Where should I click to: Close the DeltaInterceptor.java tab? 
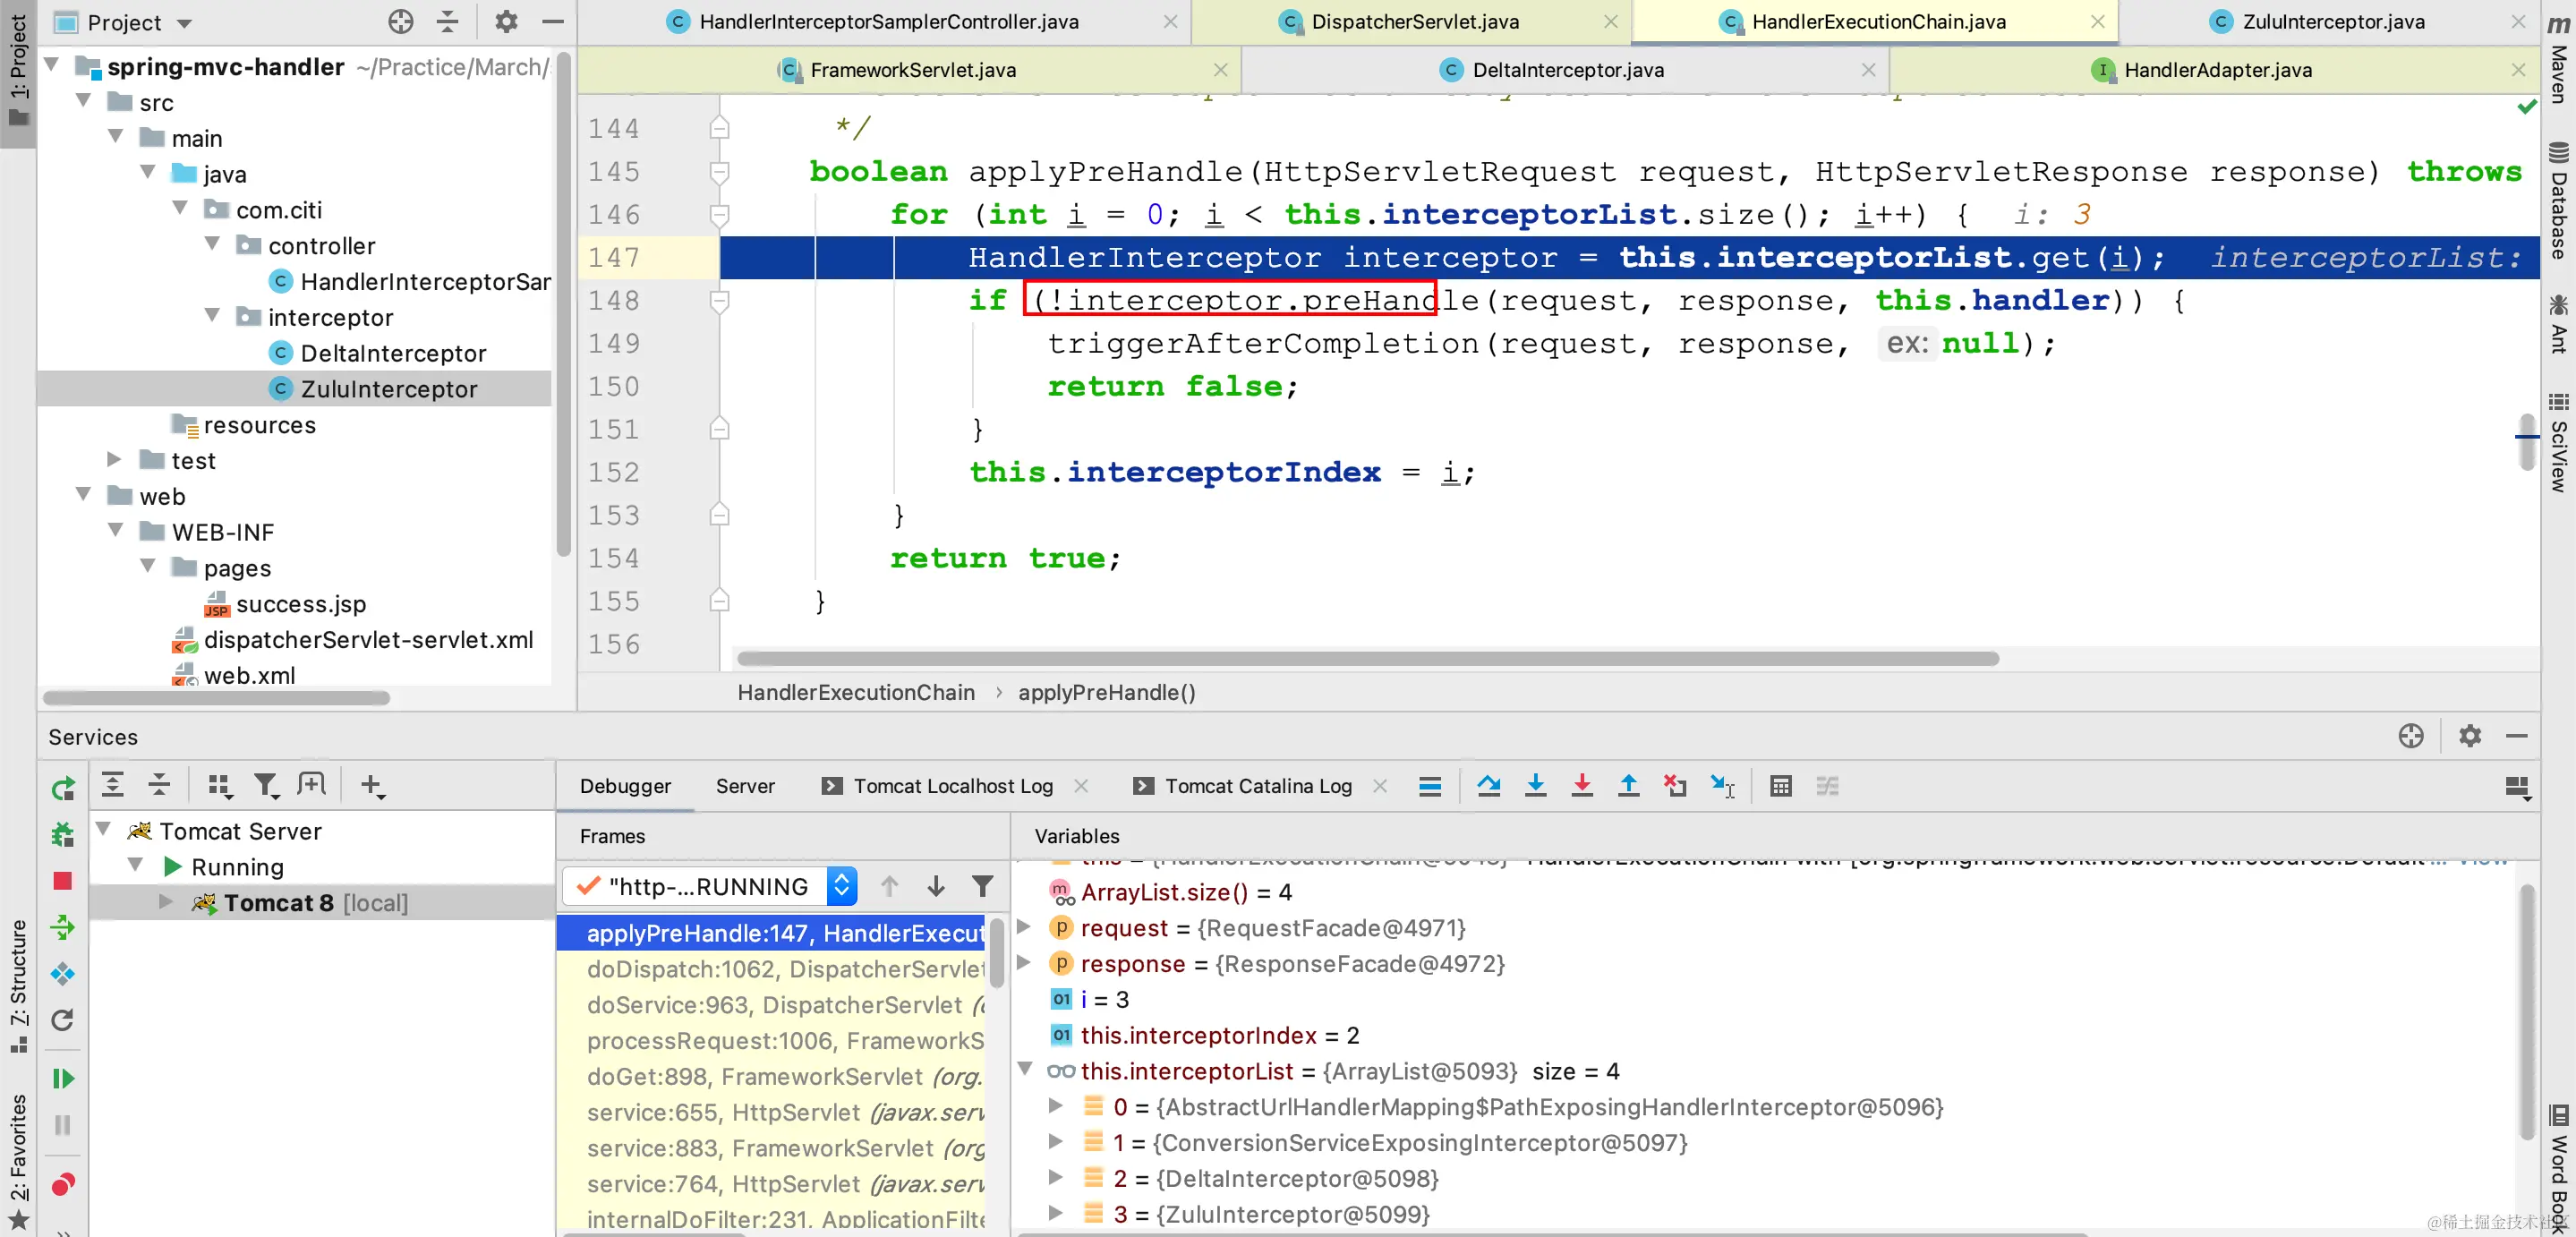(1868, 70)
